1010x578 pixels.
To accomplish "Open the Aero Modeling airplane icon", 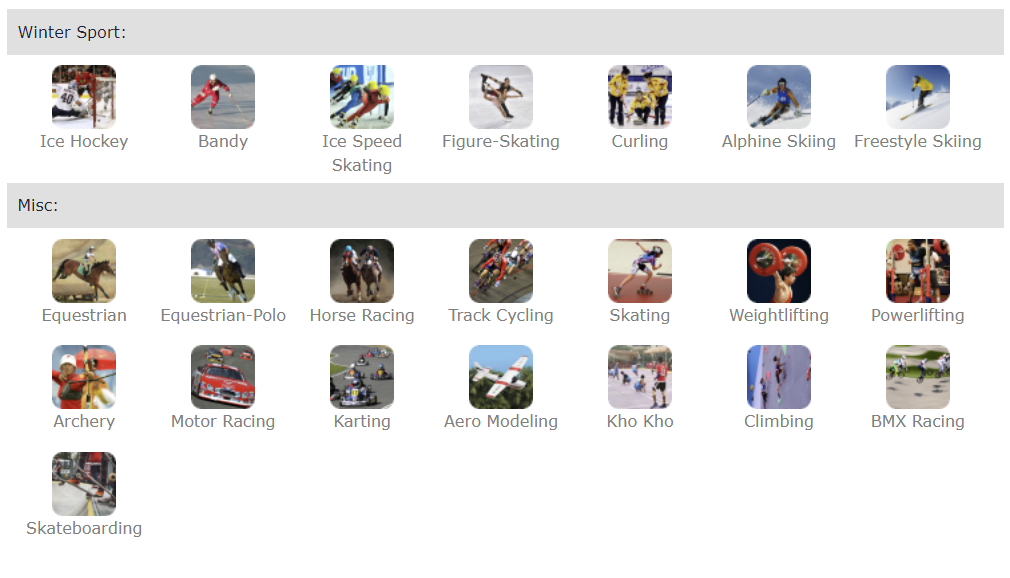I will [500, 377].
